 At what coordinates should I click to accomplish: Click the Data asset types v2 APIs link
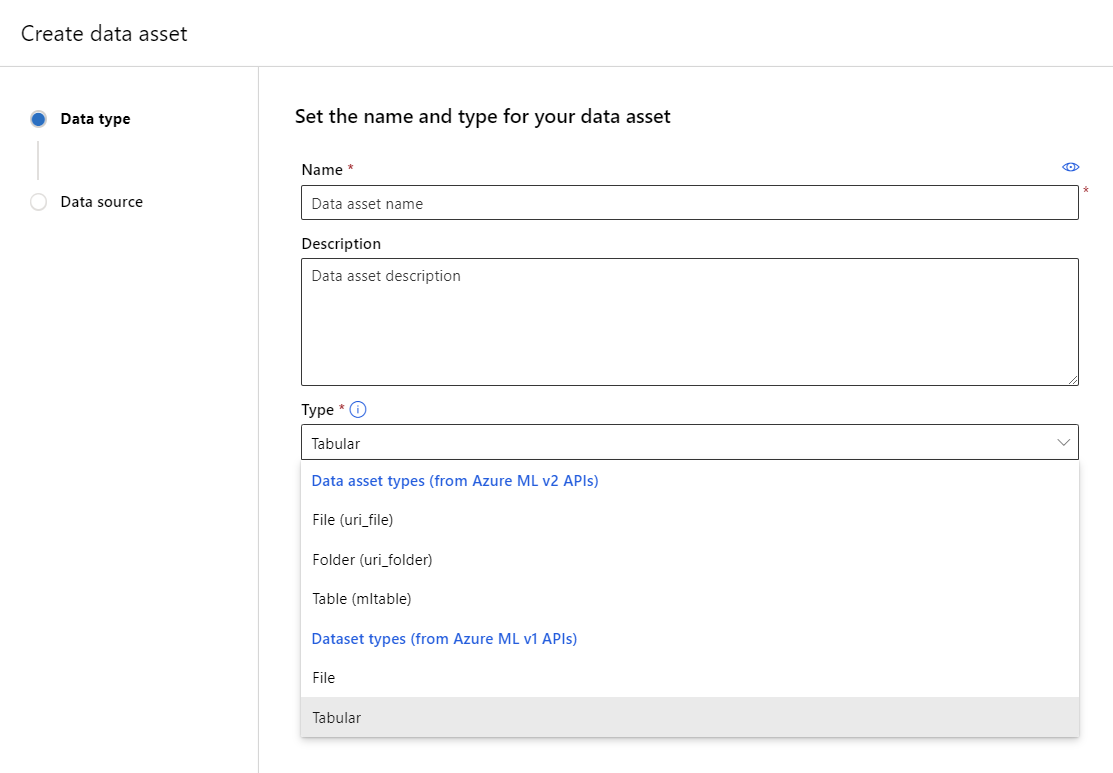tap(455, 480)
